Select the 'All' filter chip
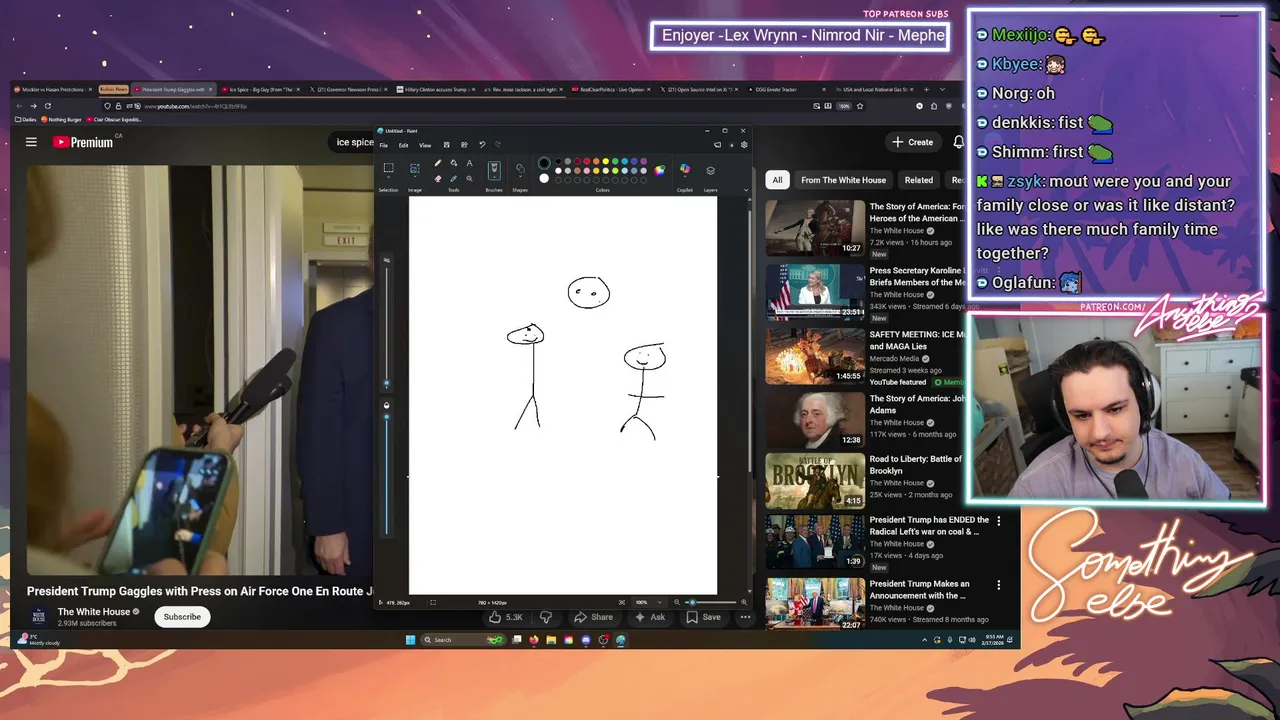Screen dimensions: 1280x720 tap(777, 180)
